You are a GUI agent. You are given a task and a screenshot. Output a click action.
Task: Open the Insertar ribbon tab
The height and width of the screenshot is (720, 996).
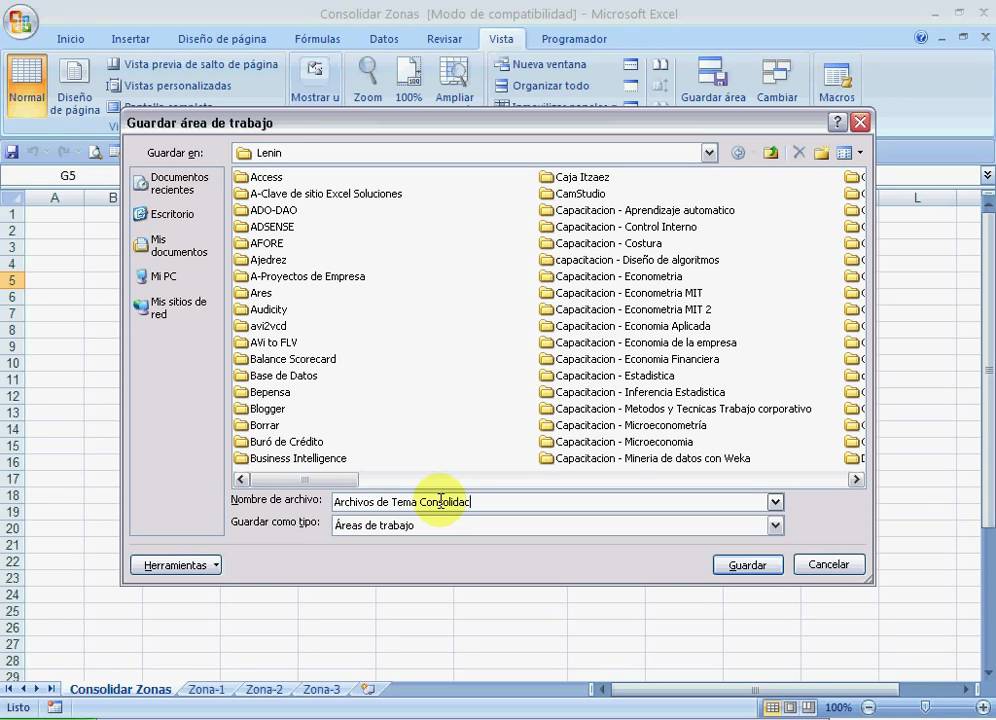[130, 39]
